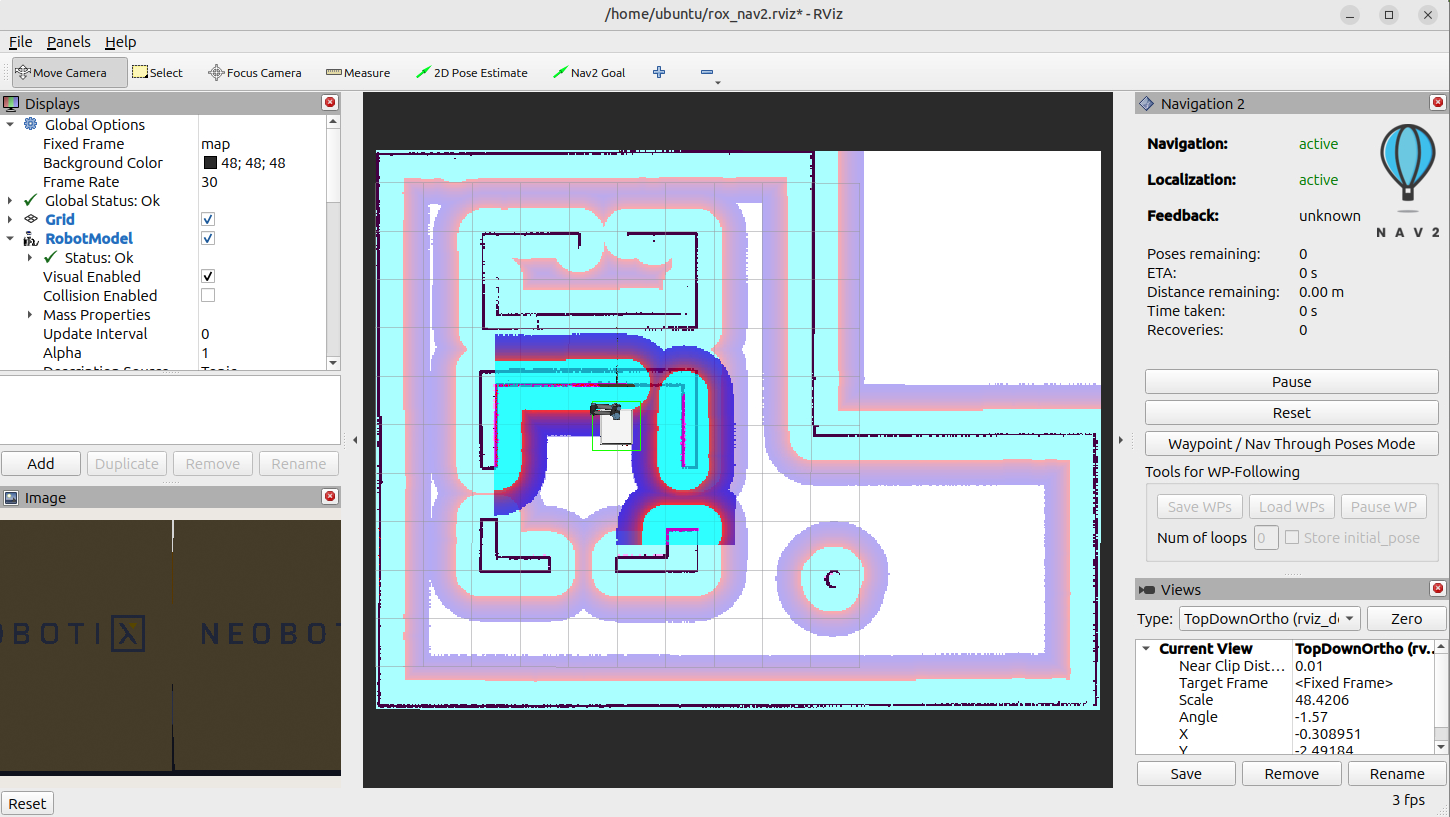The image size is (1450, 817).
Task: Collapse the RobotModel display node
Action: coord(11,238)
